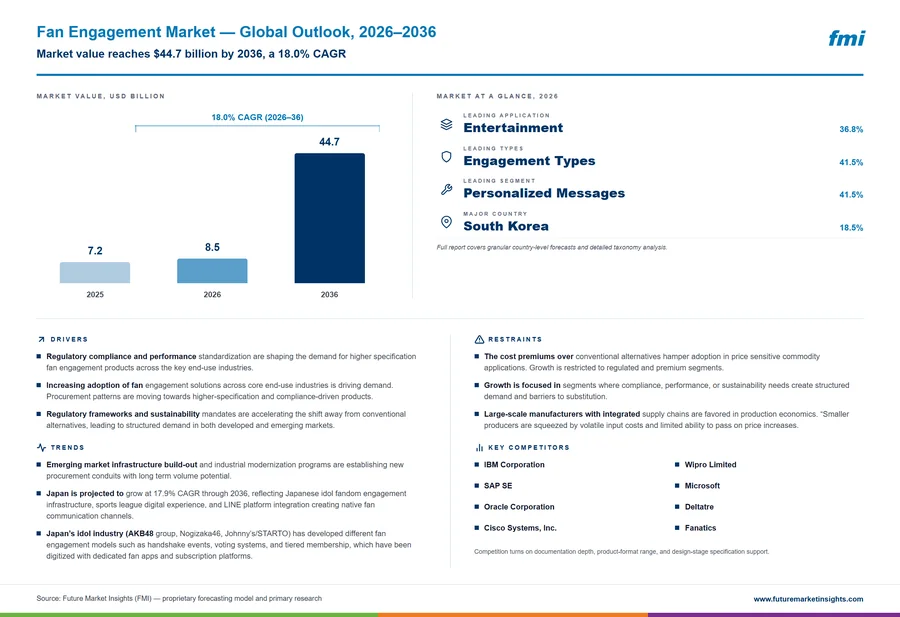Click the wrench icon beside Personalized Messages
900x617 pixels.
tap(446, 189)
